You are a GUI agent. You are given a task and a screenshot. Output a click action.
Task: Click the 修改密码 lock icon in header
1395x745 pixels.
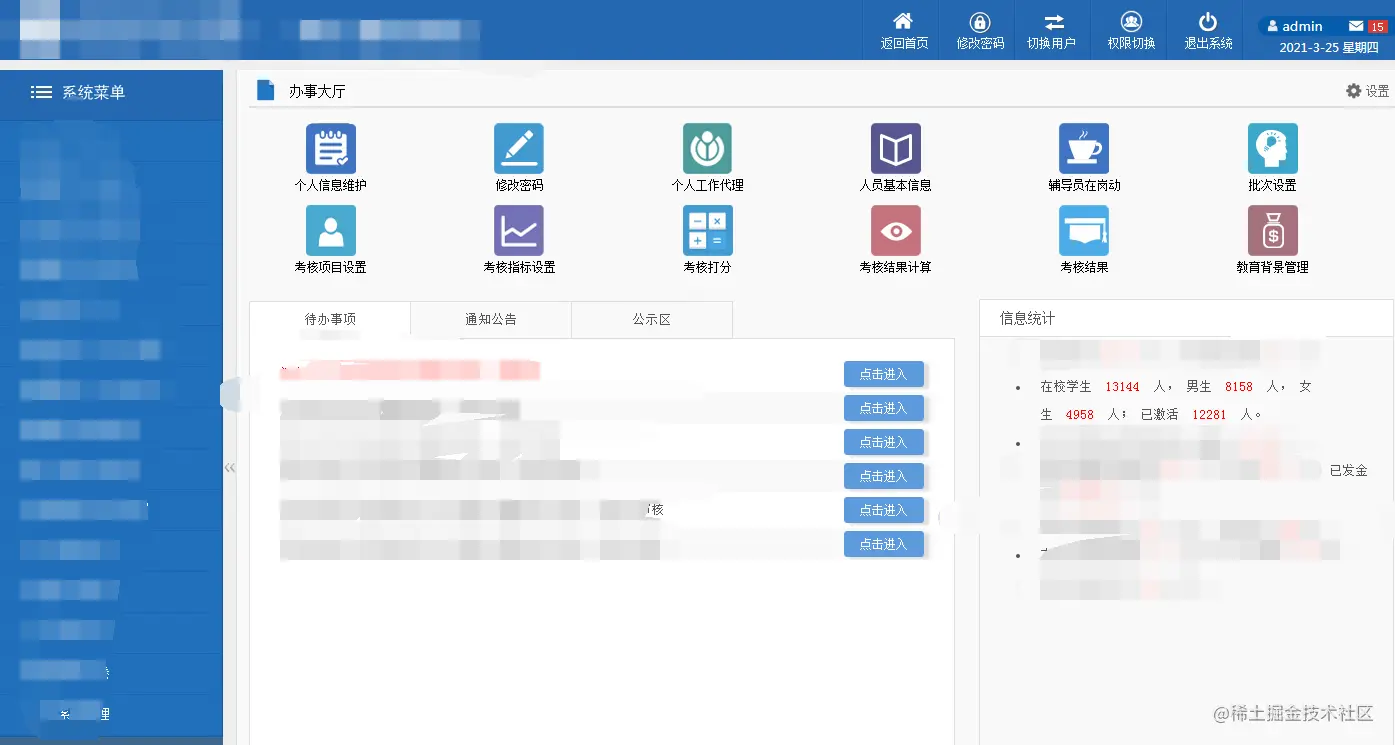pos(980,21)
